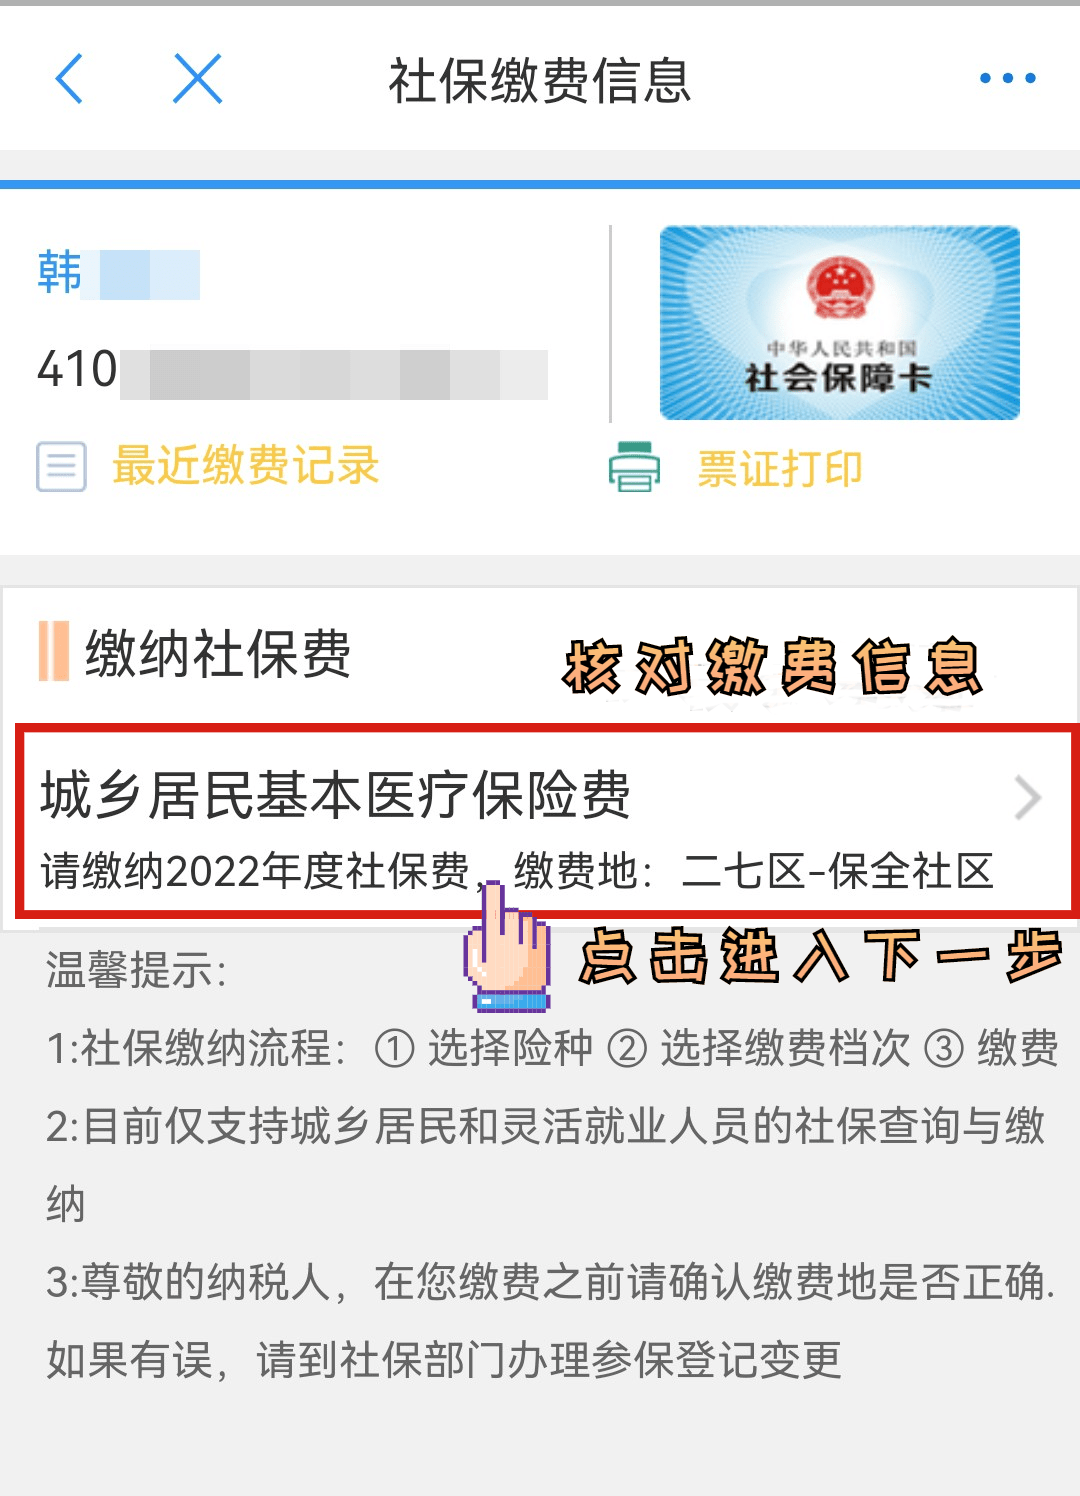
Task: Tap the national emblem on card
Action: [840, 285]
